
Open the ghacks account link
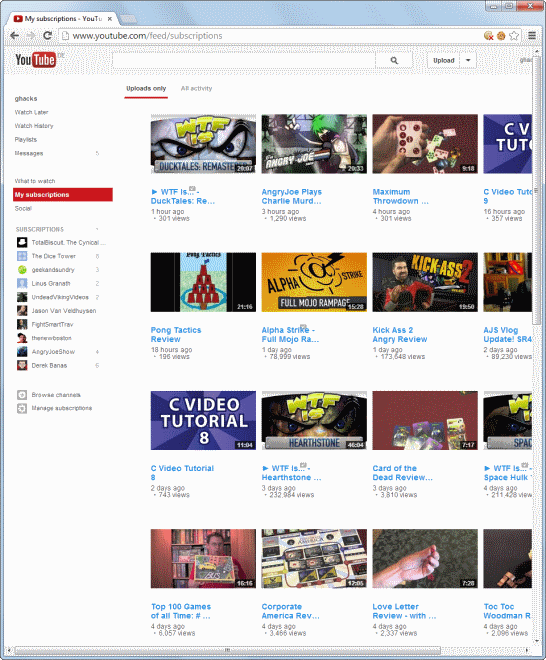pos(26,98)
